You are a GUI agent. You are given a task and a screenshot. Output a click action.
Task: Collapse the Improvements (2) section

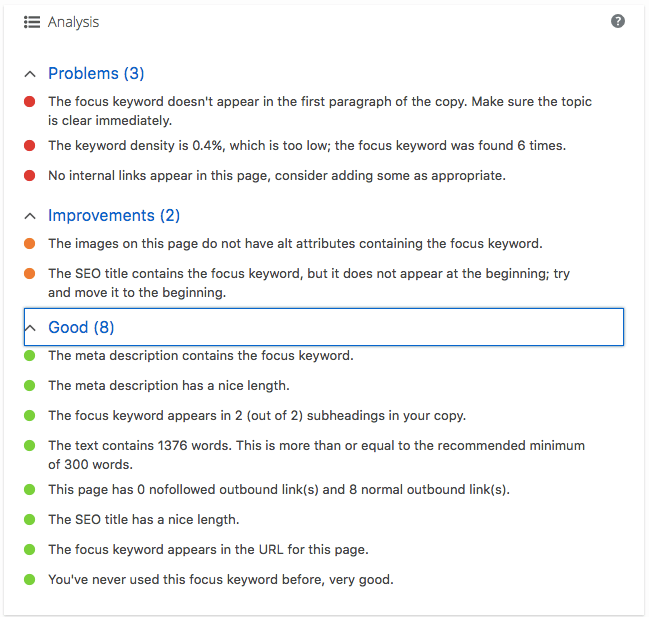[30, 216]
